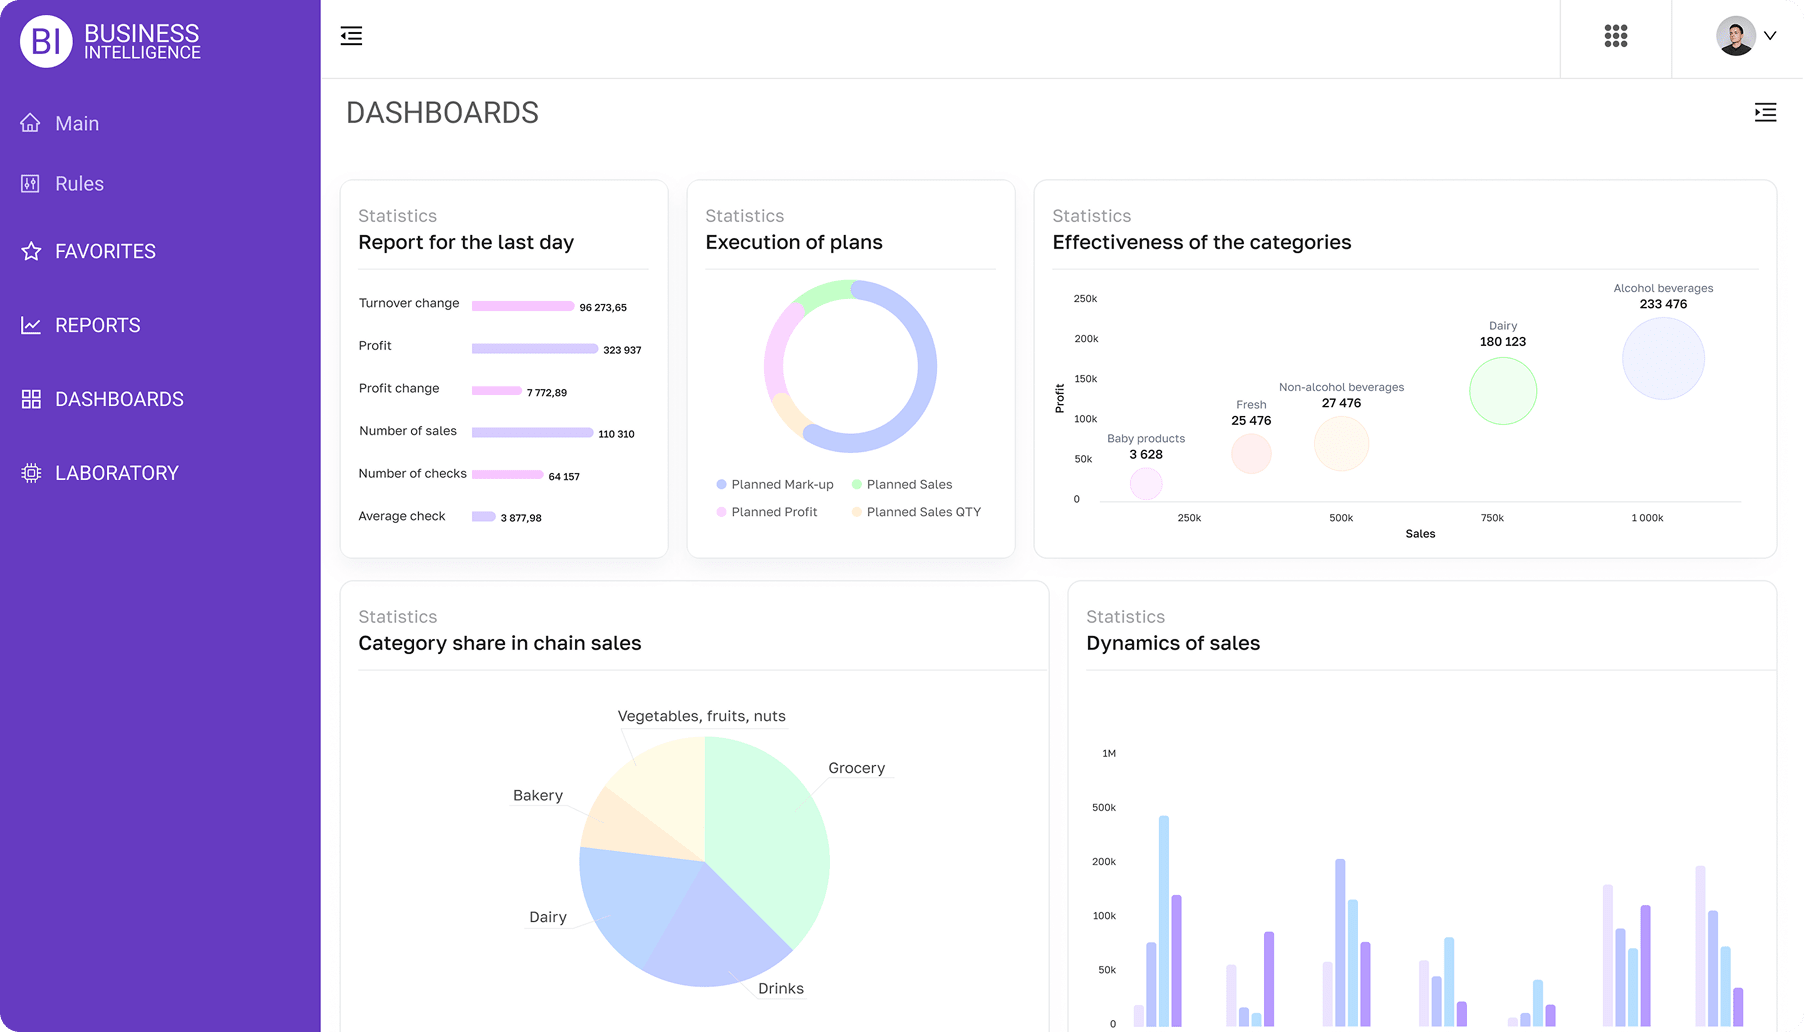
Task: Click the BI logo circle
Action: click(x=46, y=41)
